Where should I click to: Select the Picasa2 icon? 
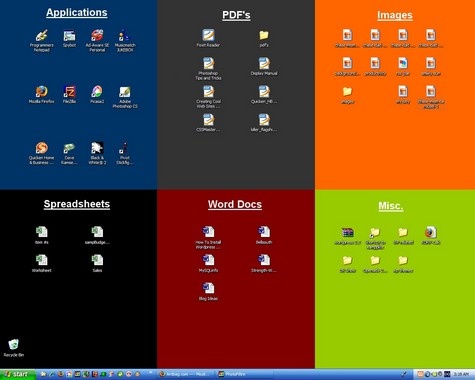click(x=97, y=94)
